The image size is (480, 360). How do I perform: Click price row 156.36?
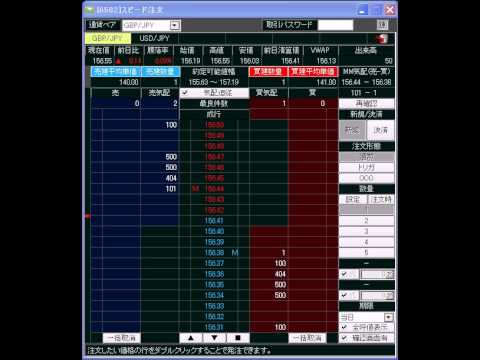click(x=214, y=274)
